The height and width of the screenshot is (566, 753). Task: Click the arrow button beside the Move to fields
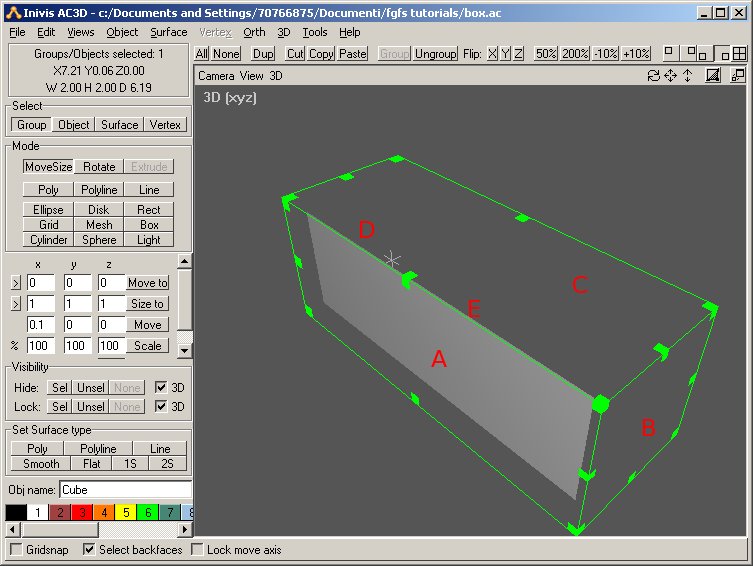pyautogui.click(x=16, y=283)
